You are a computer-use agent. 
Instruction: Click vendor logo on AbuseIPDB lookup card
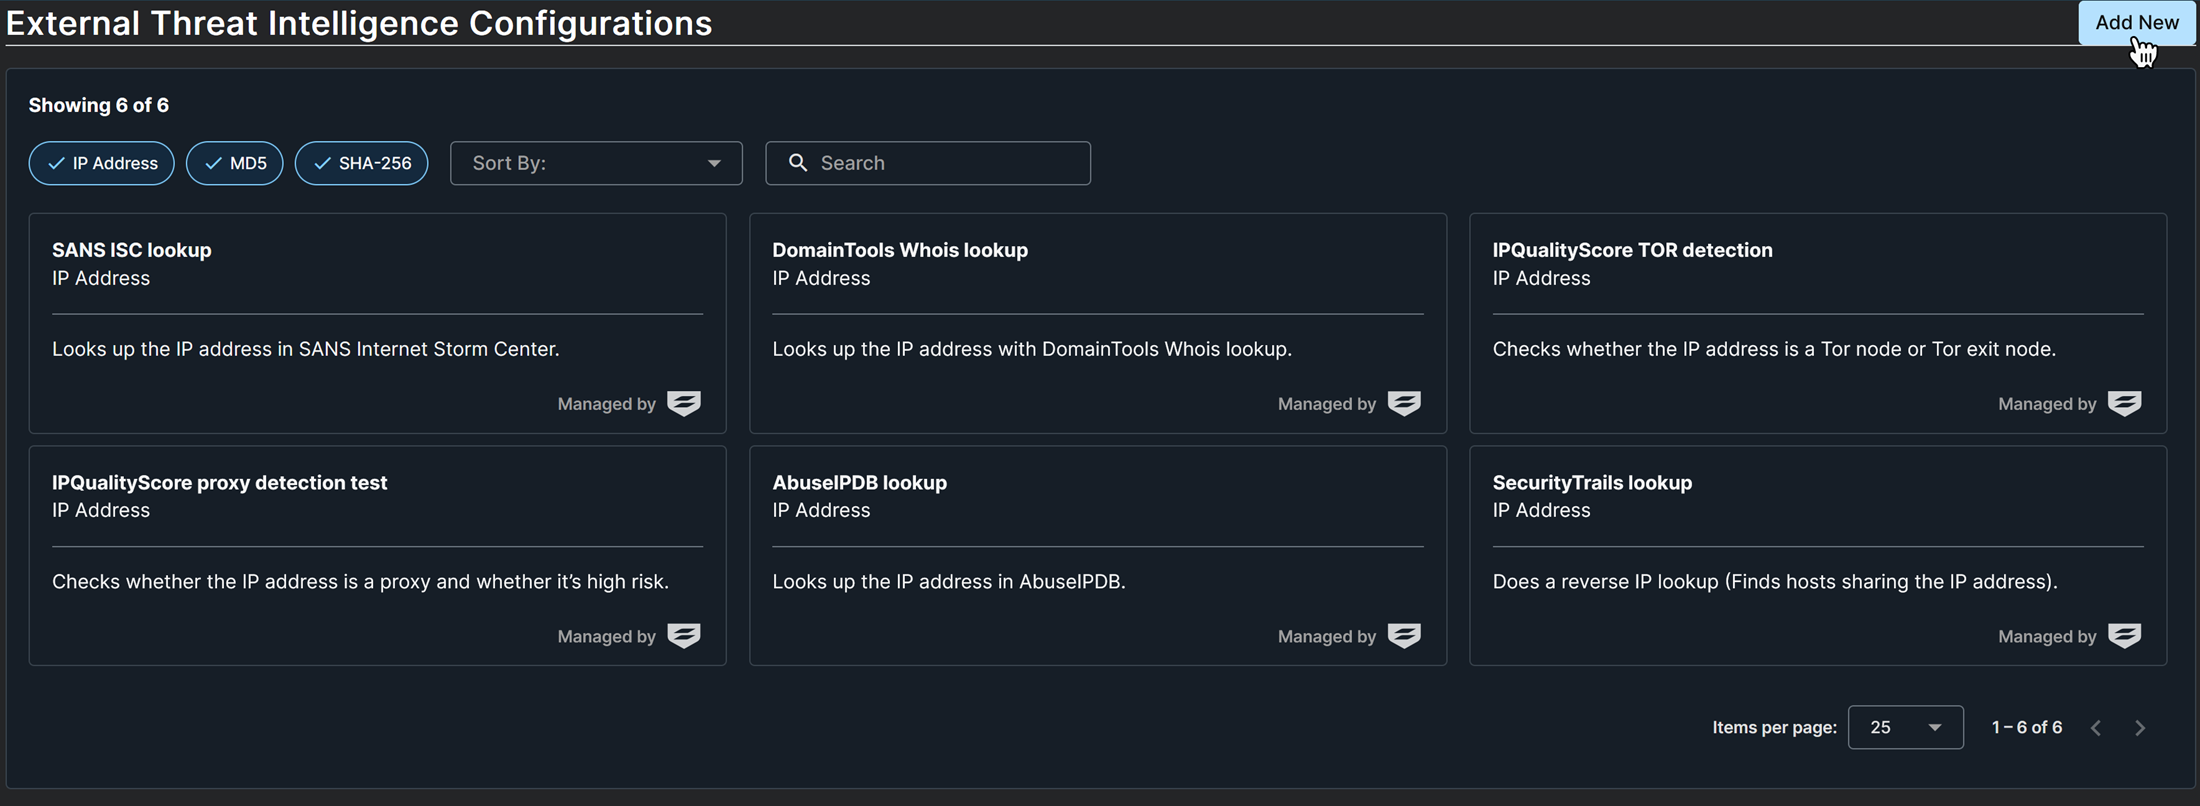pyautogui.click(x=1404, y=636)
